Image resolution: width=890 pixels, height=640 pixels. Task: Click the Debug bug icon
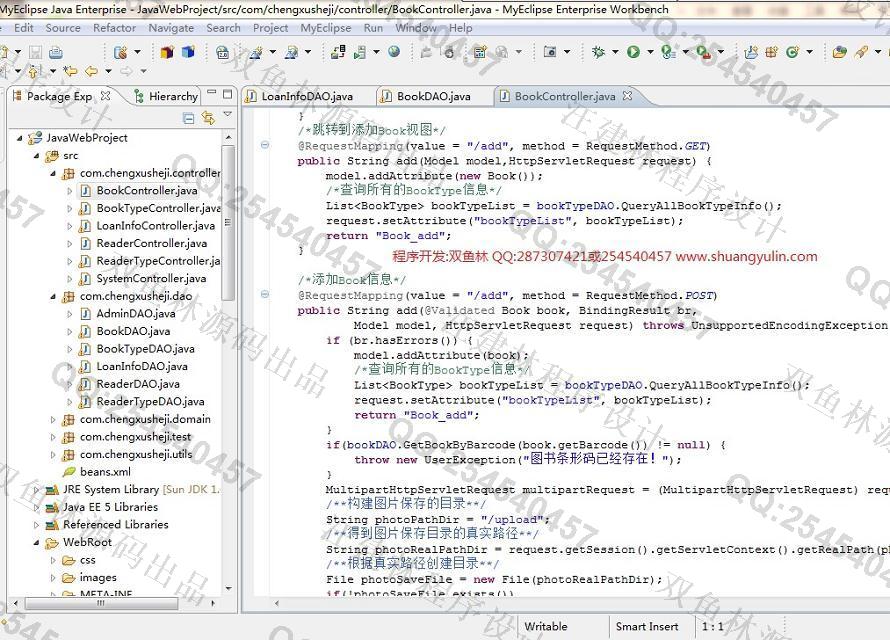598,52
